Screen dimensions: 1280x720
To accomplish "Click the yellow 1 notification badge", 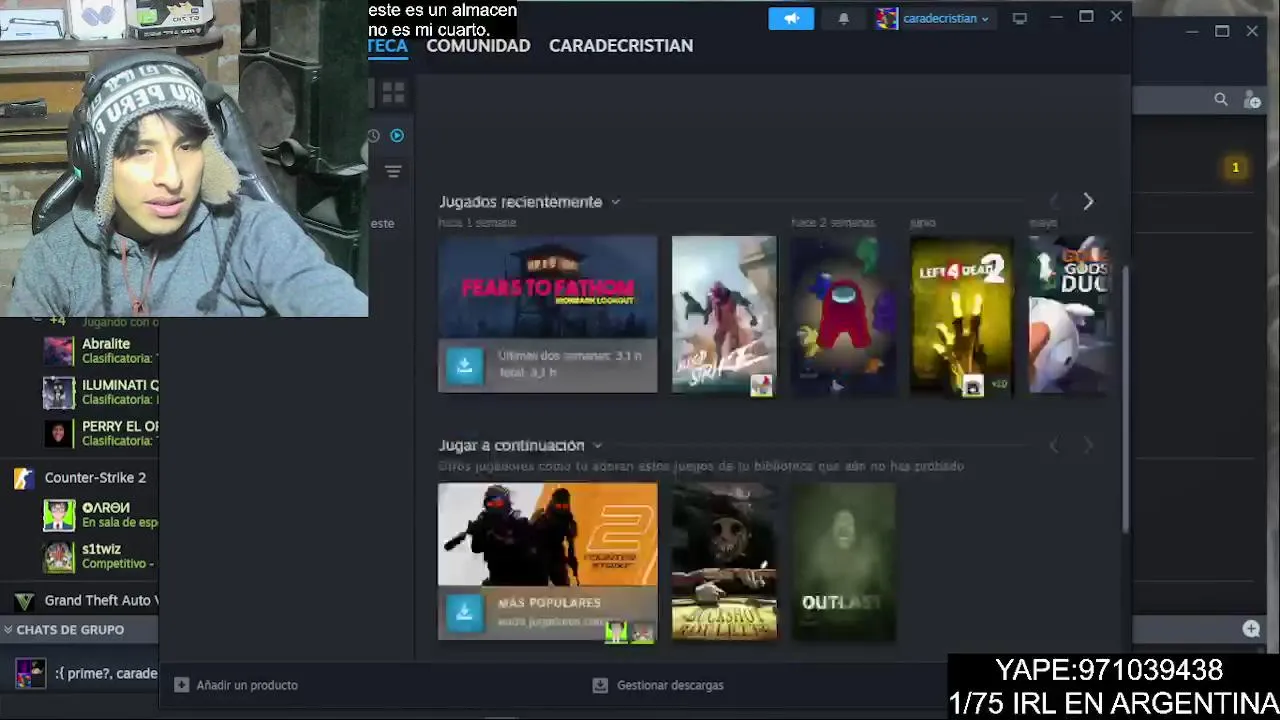I will (1235, 168).
